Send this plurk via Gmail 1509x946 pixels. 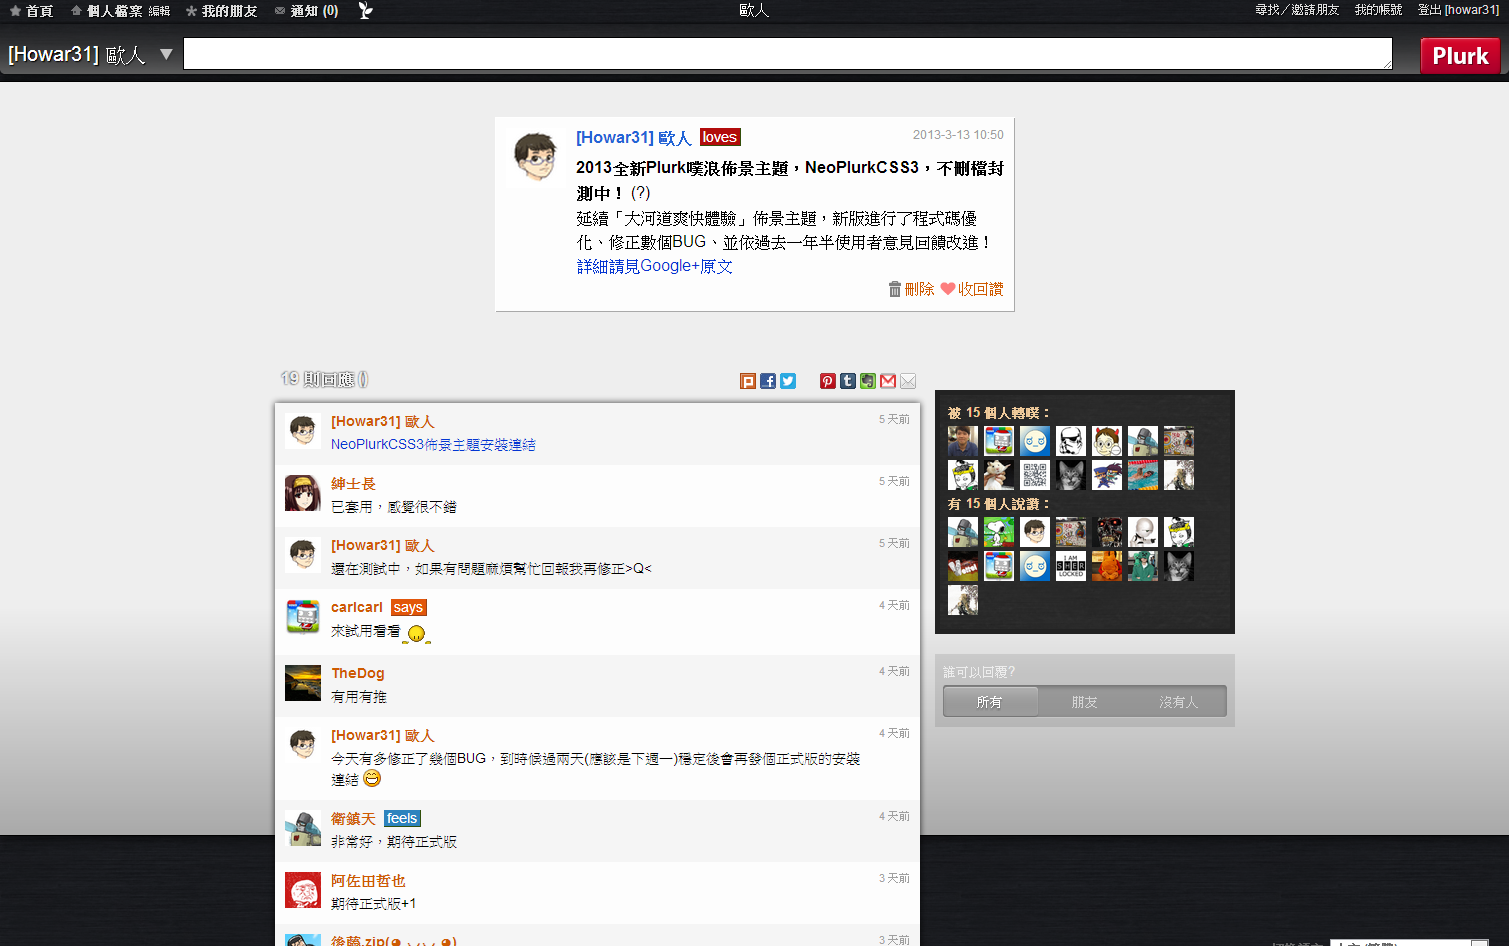point(888,381)
